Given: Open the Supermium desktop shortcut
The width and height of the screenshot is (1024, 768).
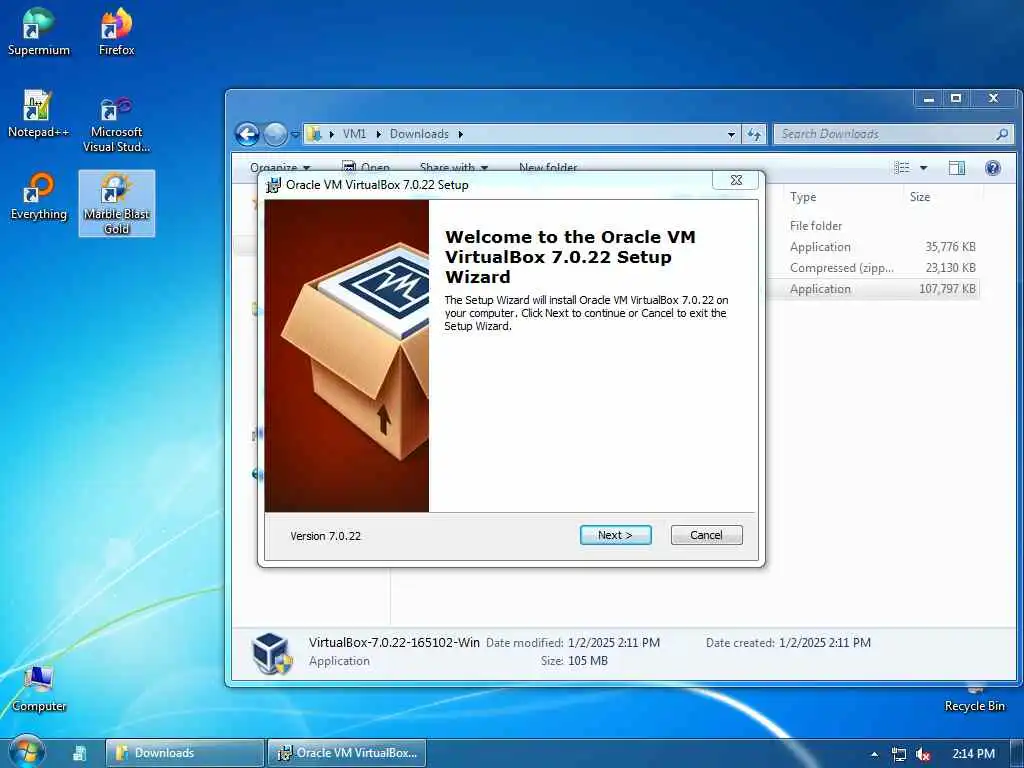Looking at the screenshot, I should tap(39, 32).
